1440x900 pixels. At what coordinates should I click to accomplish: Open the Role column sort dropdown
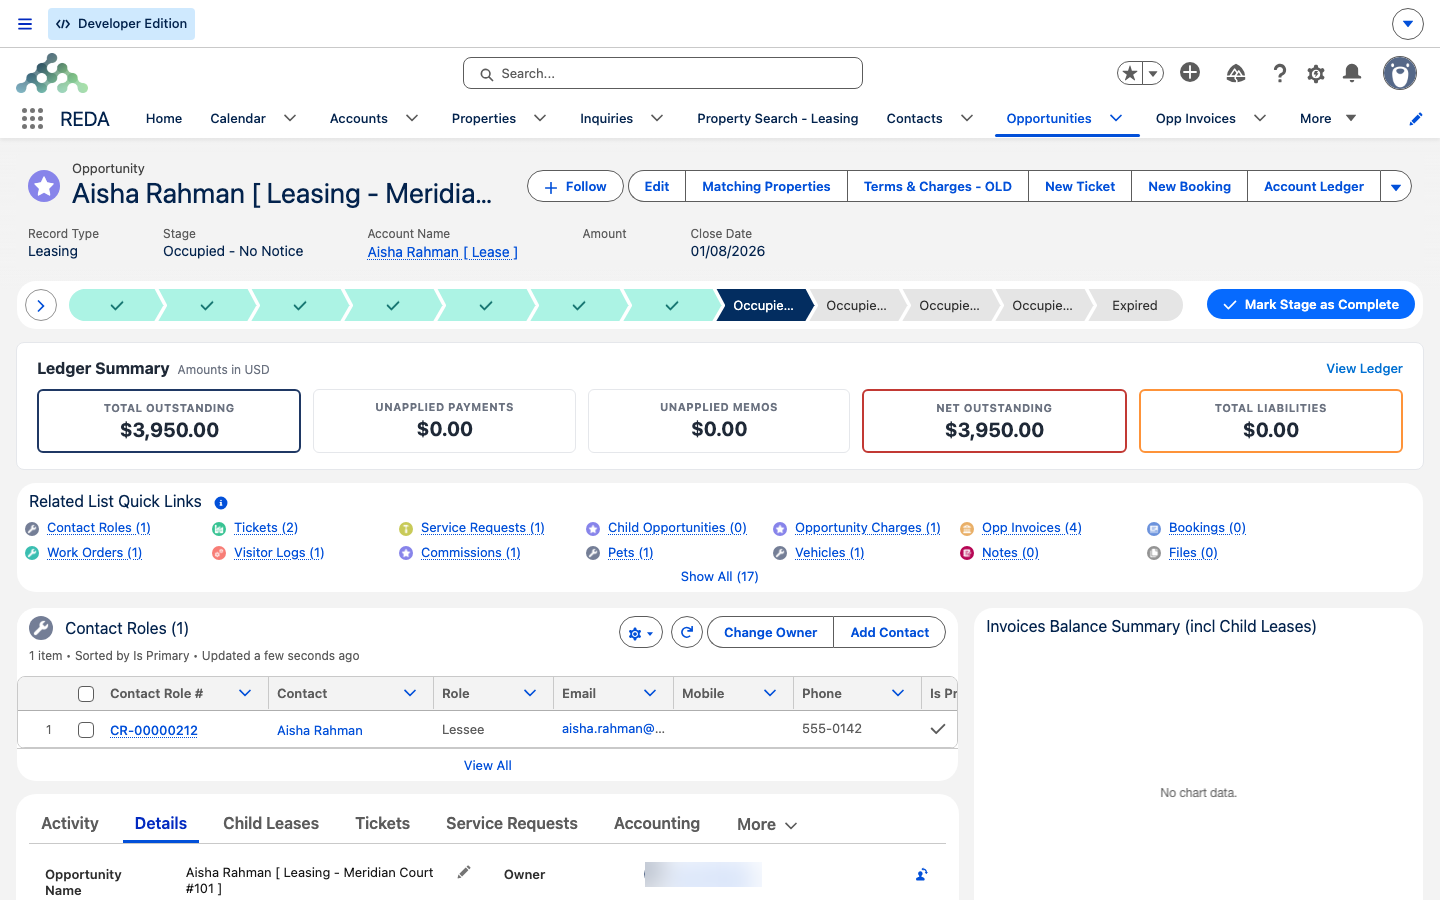tap(530, 693)
